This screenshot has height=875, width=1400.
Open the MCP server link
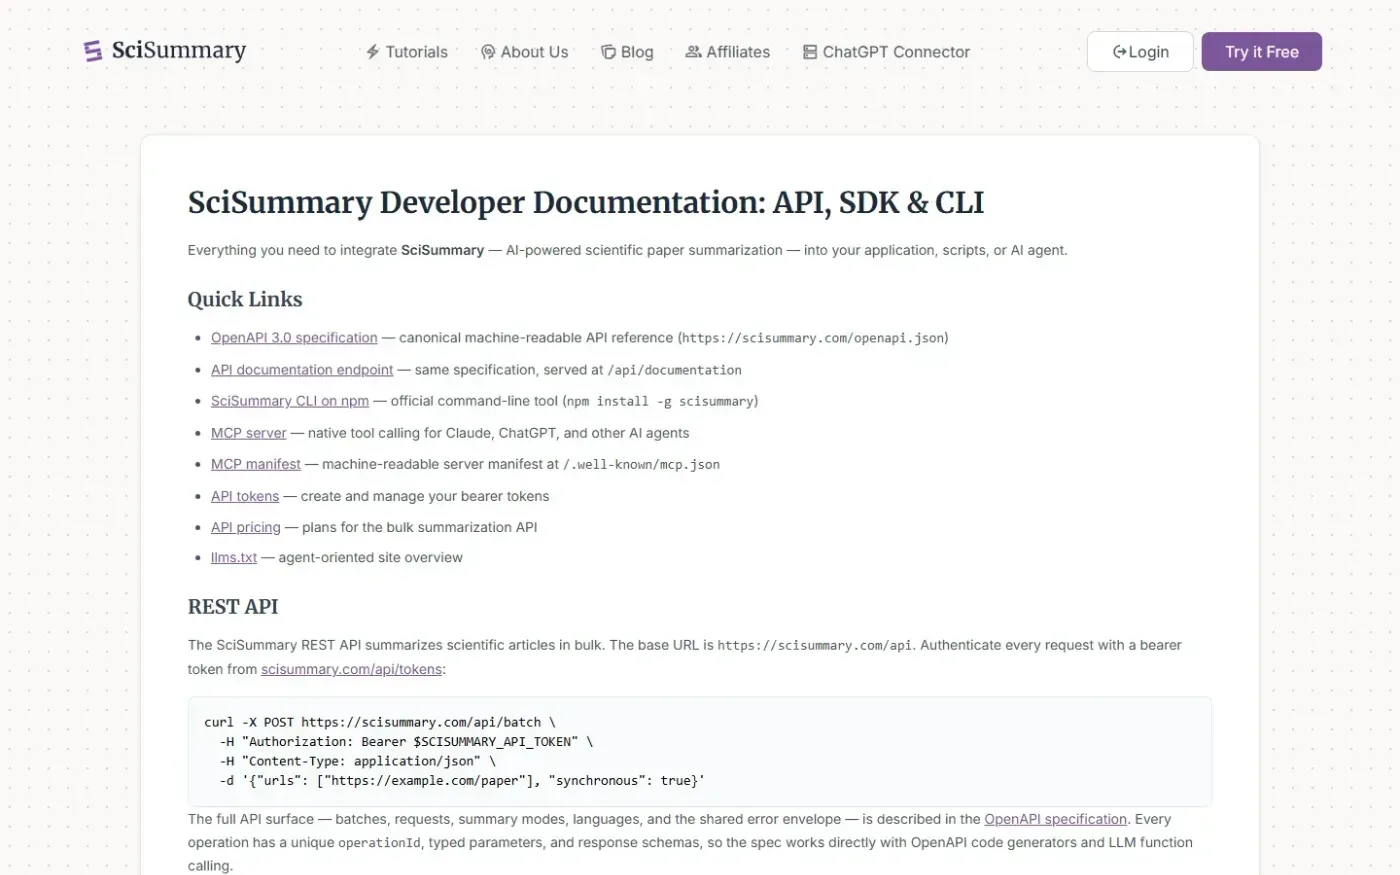(x=249, y=433)
